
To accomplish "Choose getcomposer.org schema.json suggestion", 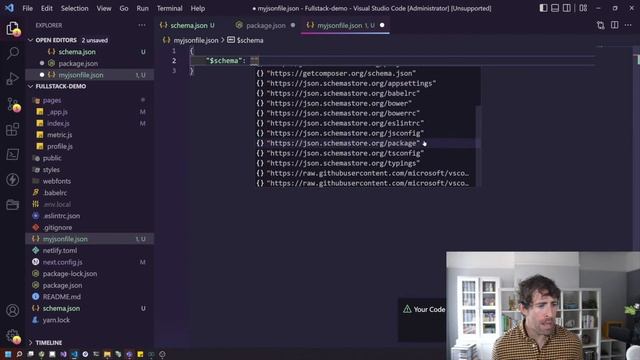I will pos(365,73).
